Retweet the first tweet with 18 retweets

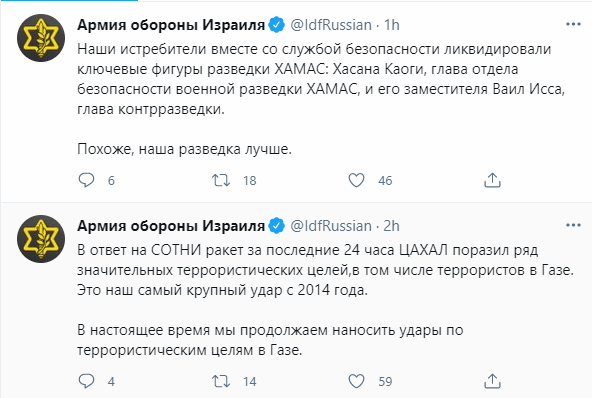click(221, 180)
